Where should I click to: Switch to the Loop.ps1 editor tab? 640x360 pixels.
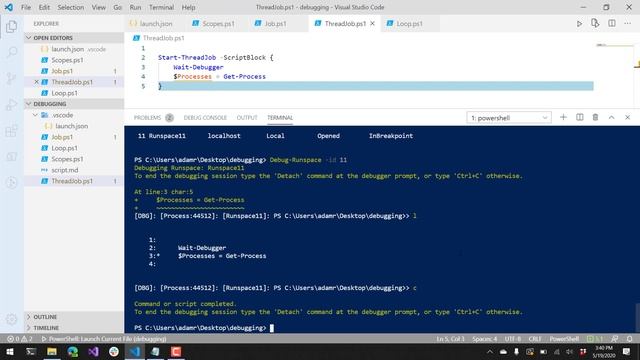pos(409,24)
